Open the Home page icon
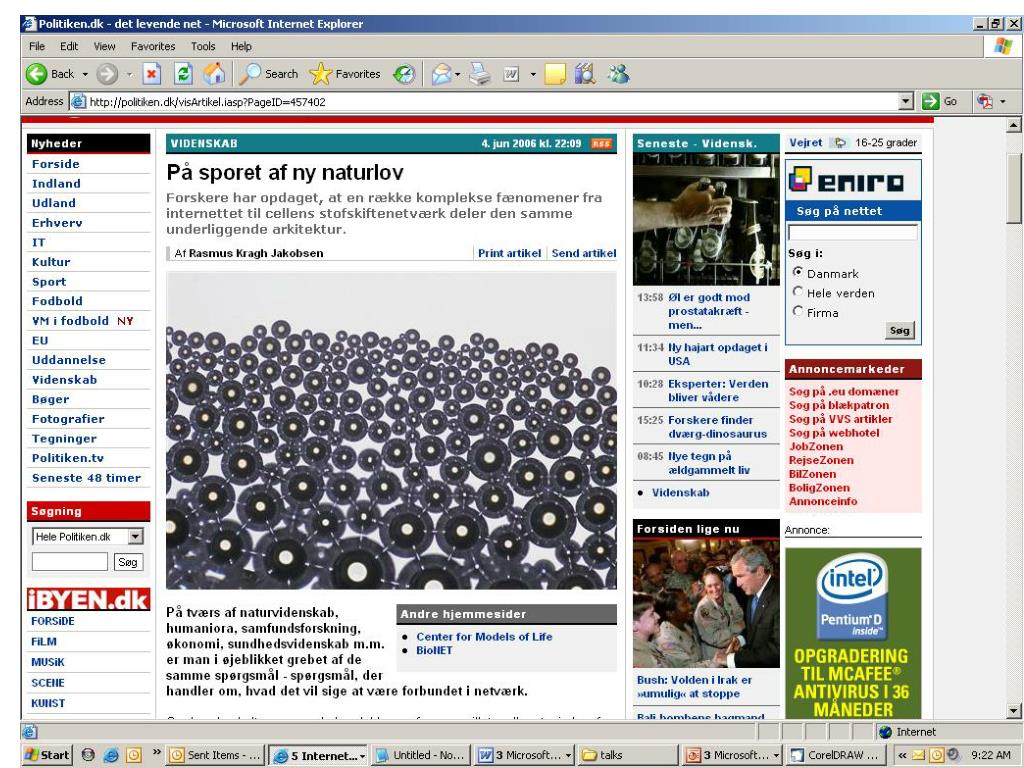 coord(214,74)
